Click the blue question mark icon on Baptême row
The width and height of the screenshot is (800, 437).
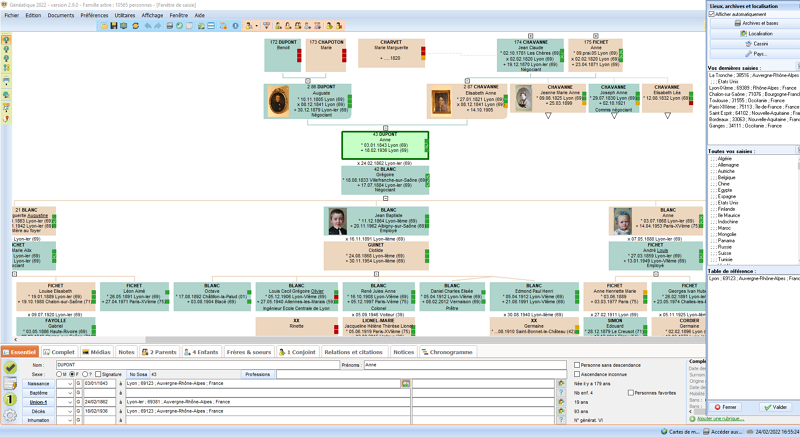[561, 393]
